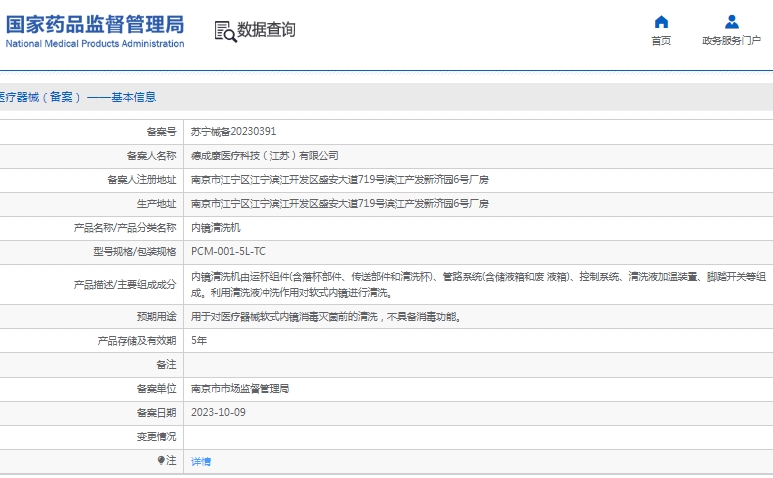The image size is (773, 478).
Task: Click the 备案人注册地址 row label
Action: point(141,180)
